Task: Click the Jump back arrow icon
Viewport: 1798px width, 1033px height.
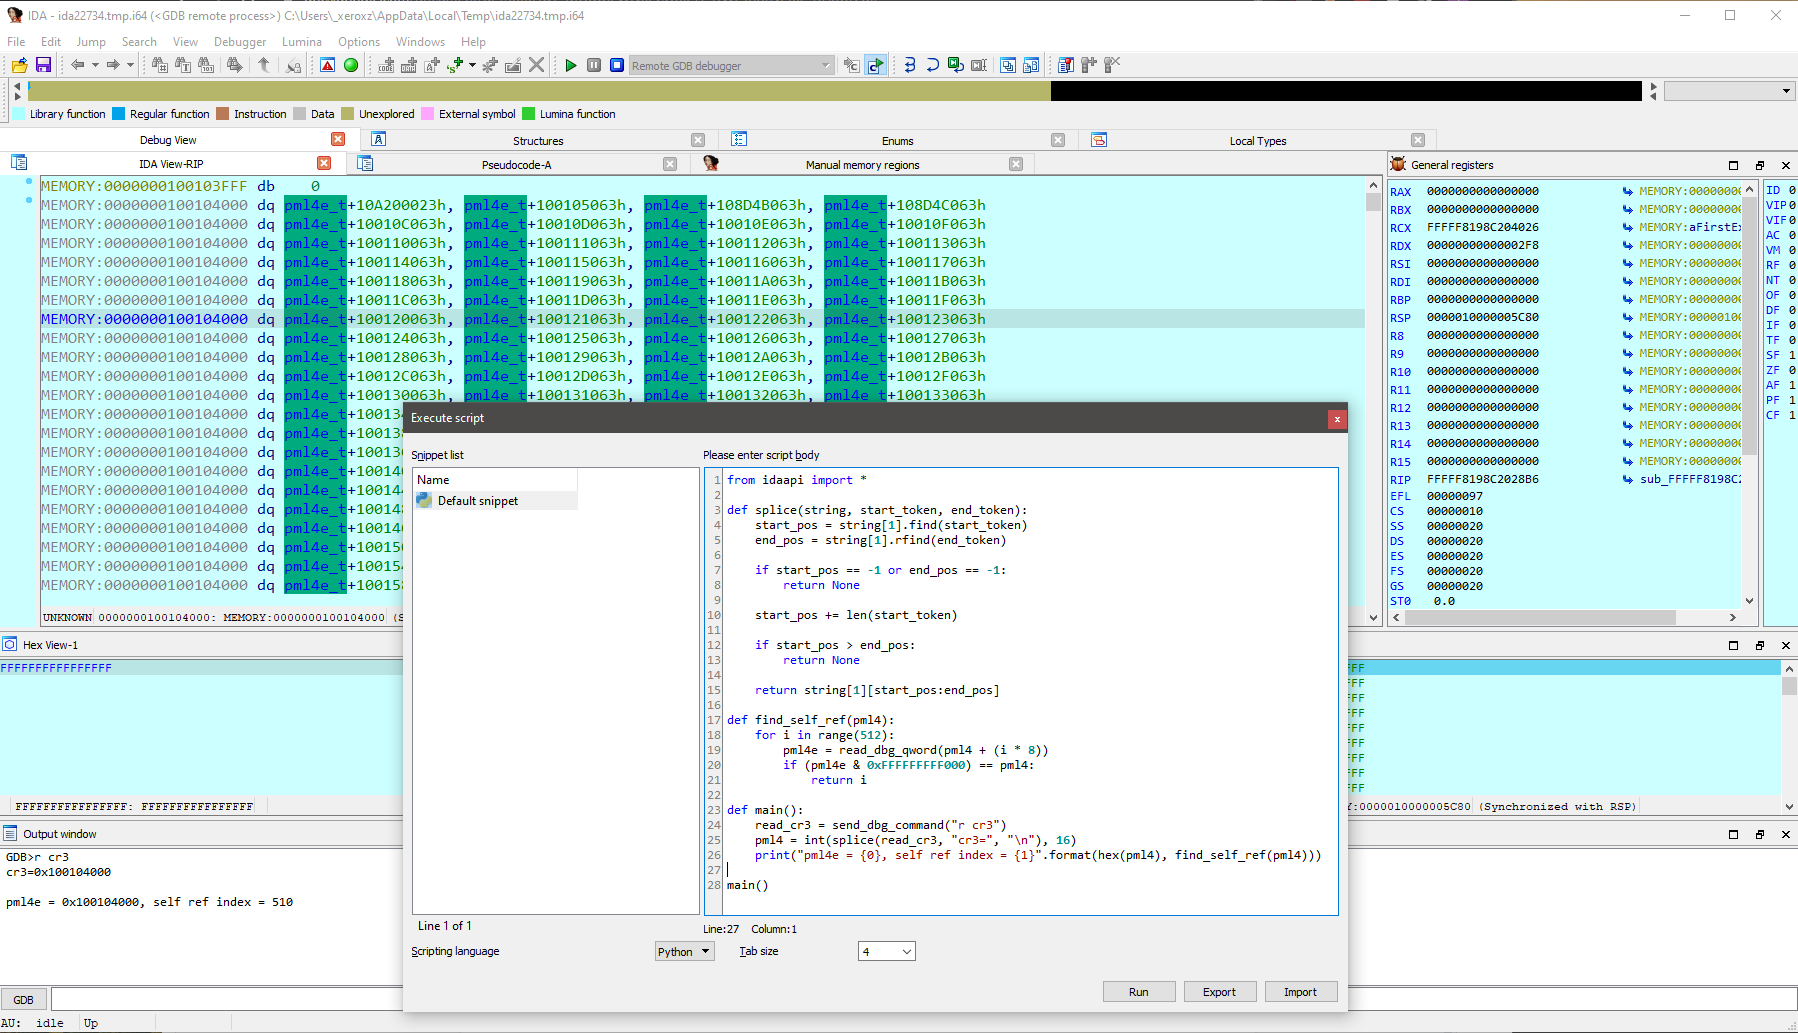Action: 77,65
